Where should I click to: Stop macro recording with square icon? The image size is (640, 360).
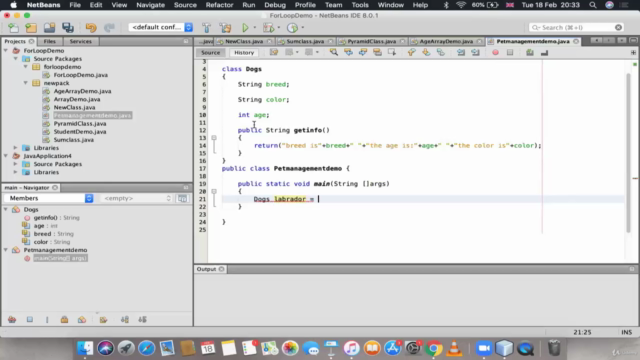[x=510, y=52]
